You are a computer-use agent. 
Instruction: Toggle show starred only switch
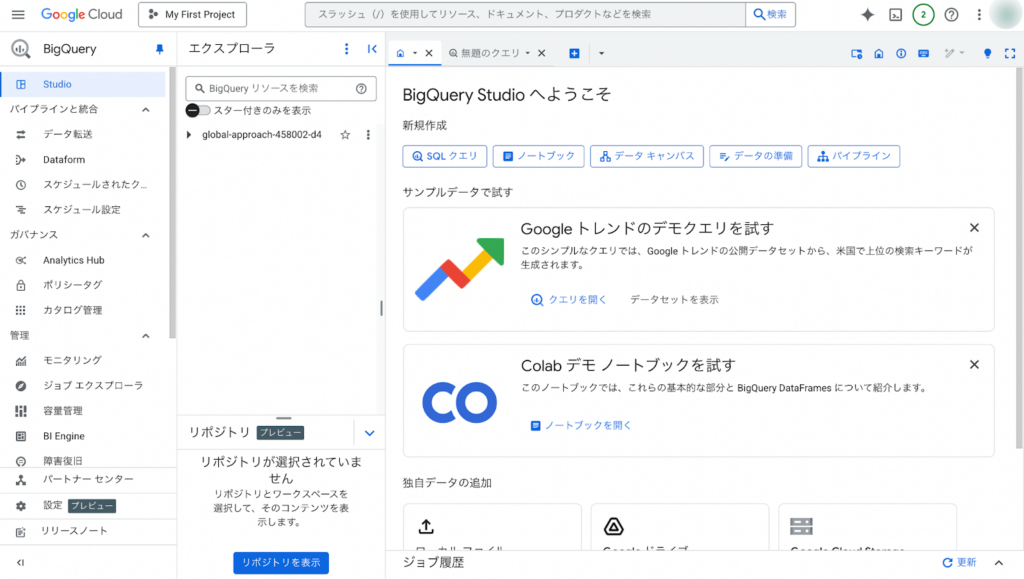[197, 110]
